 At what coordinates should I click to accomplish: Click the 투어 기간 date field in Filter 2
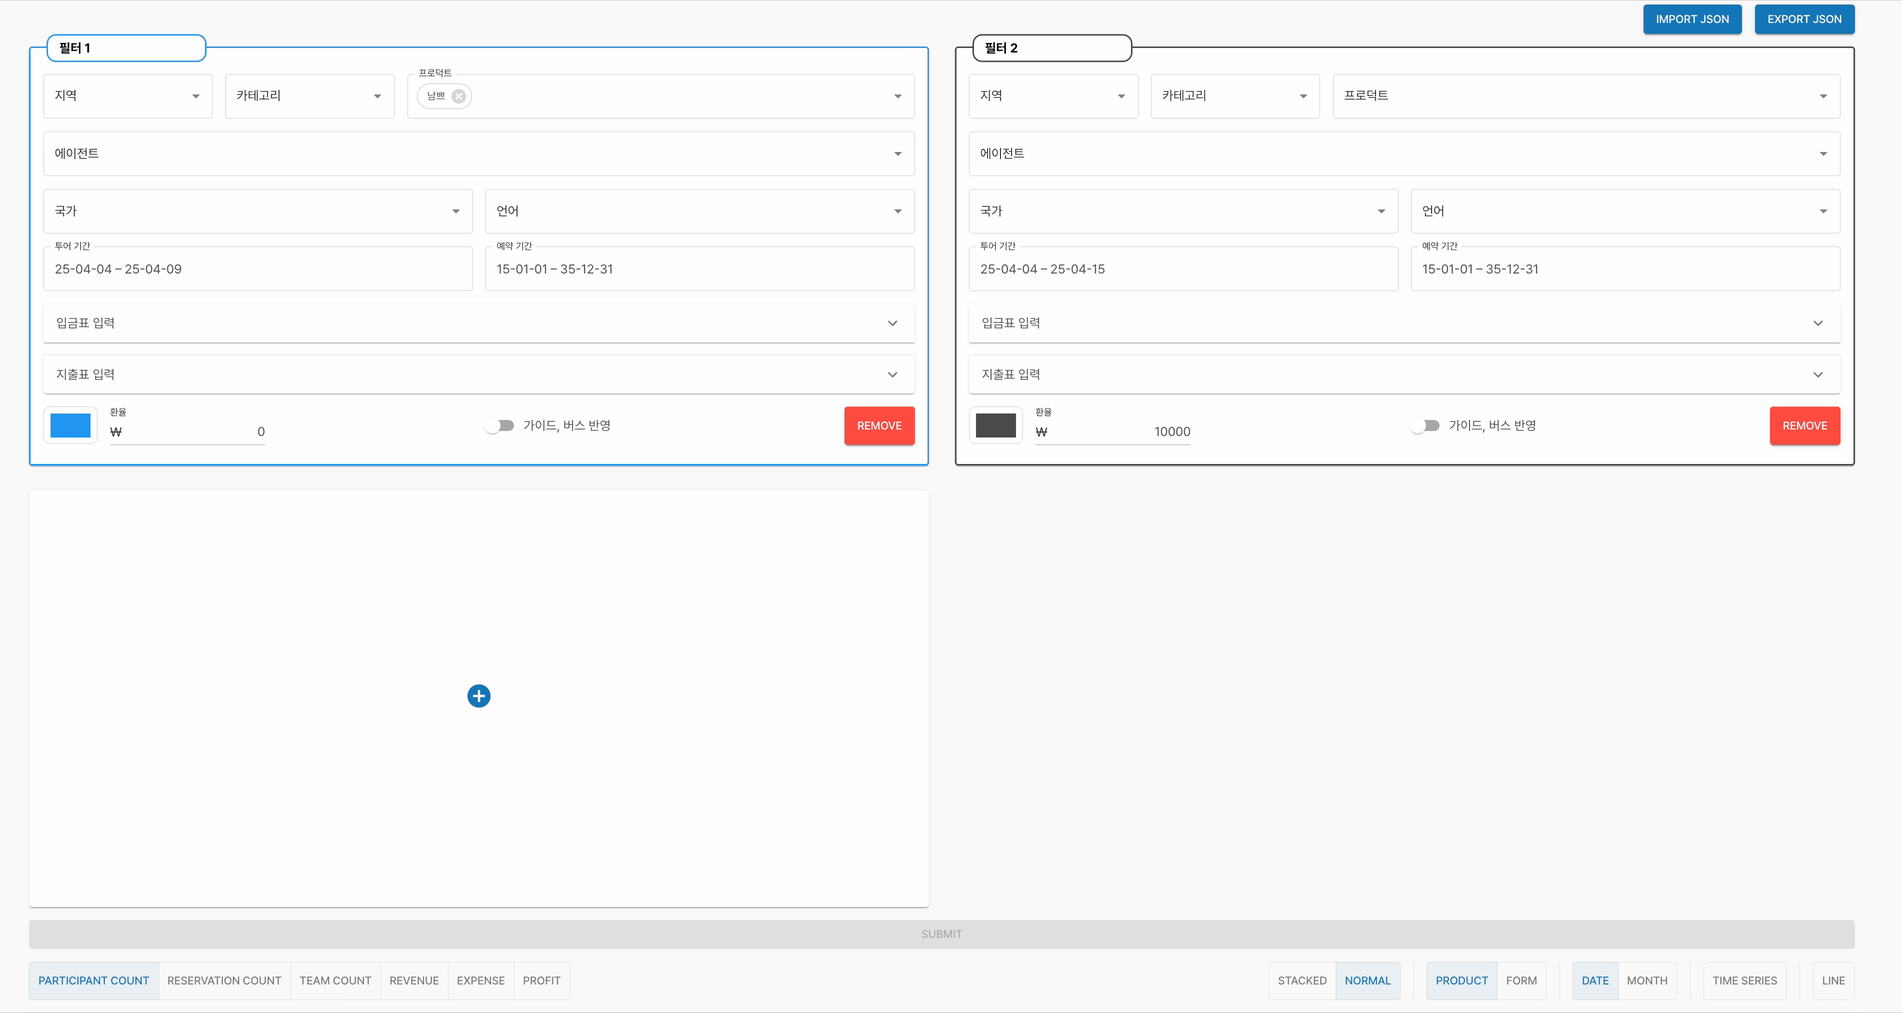(x=1182, y=269)
